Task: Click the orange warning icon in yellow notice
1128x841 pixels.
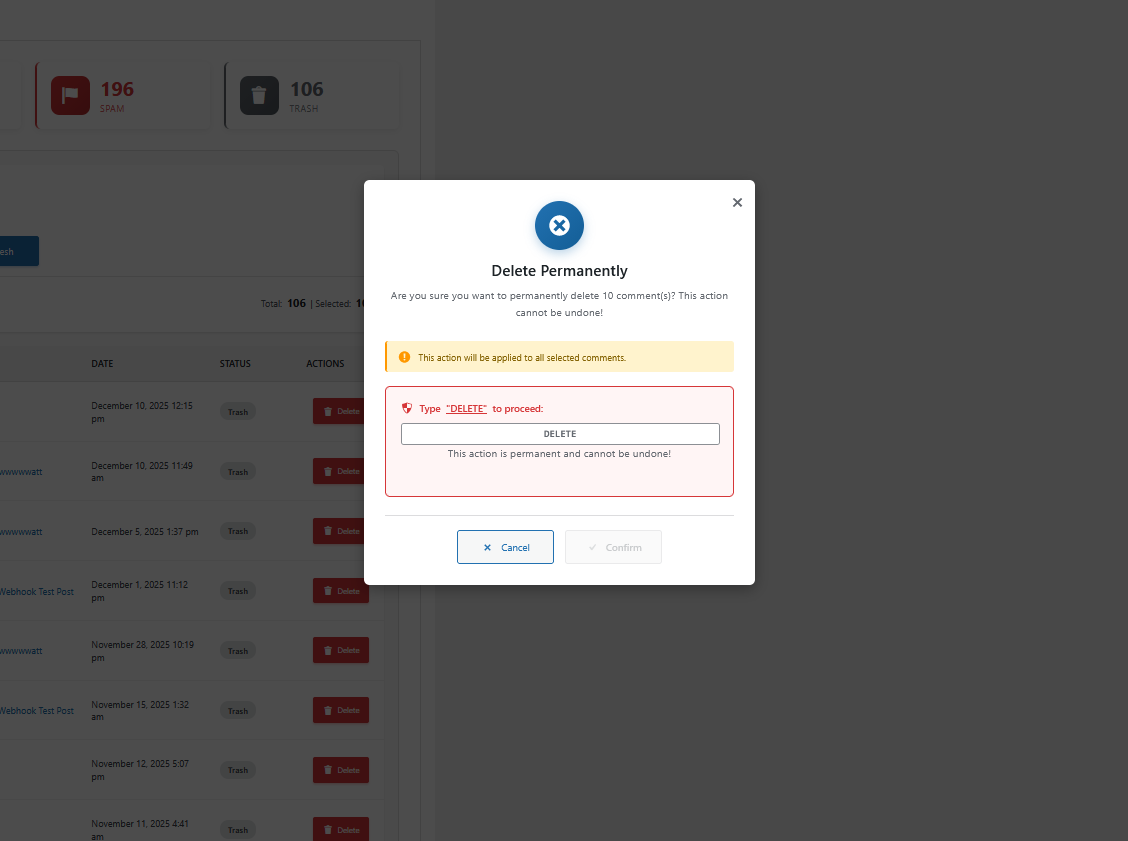Action: (404, 357)
